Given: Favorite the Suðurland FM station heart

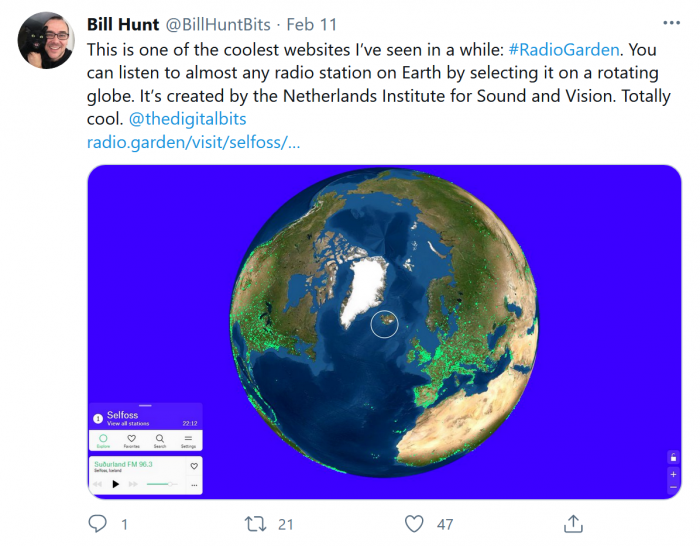Looking at the screenshot, I should (x=194, y=466).
